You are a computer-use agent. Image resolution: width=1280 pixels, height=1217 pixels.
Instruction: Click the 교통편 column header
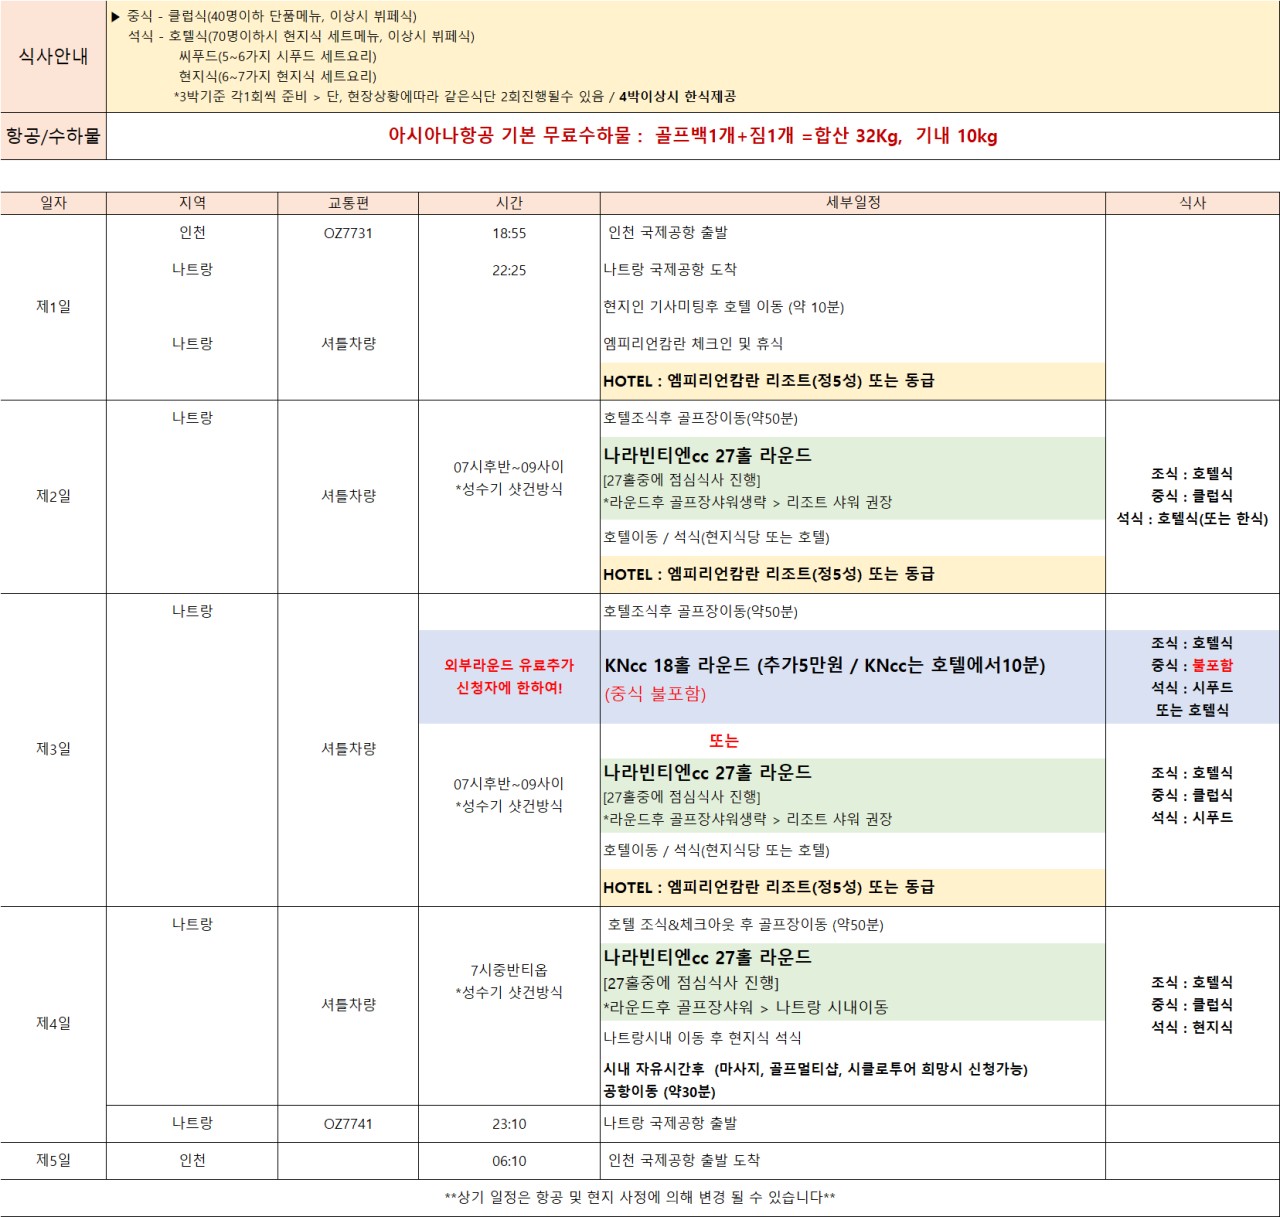click(x=348, y=203)
